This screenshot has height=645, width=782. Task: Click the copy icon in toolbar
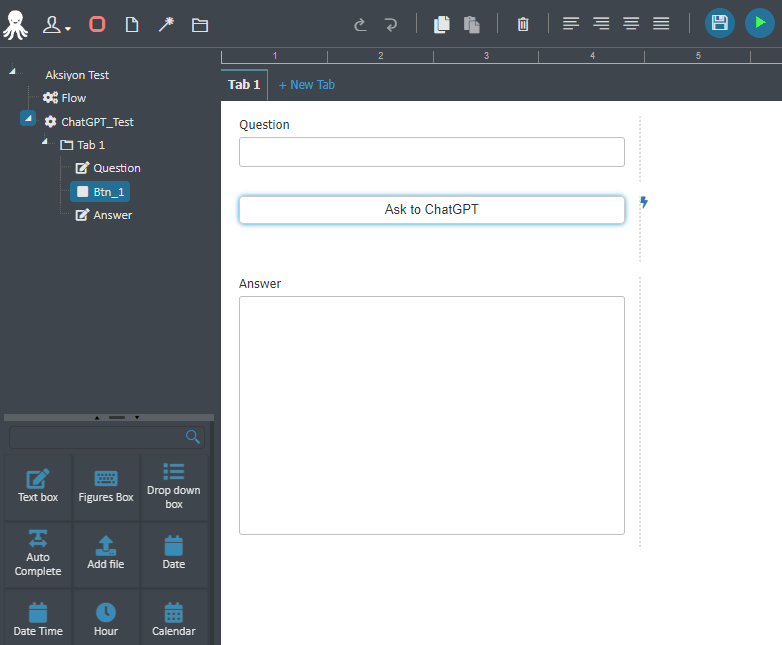click(x=441, y=24)
